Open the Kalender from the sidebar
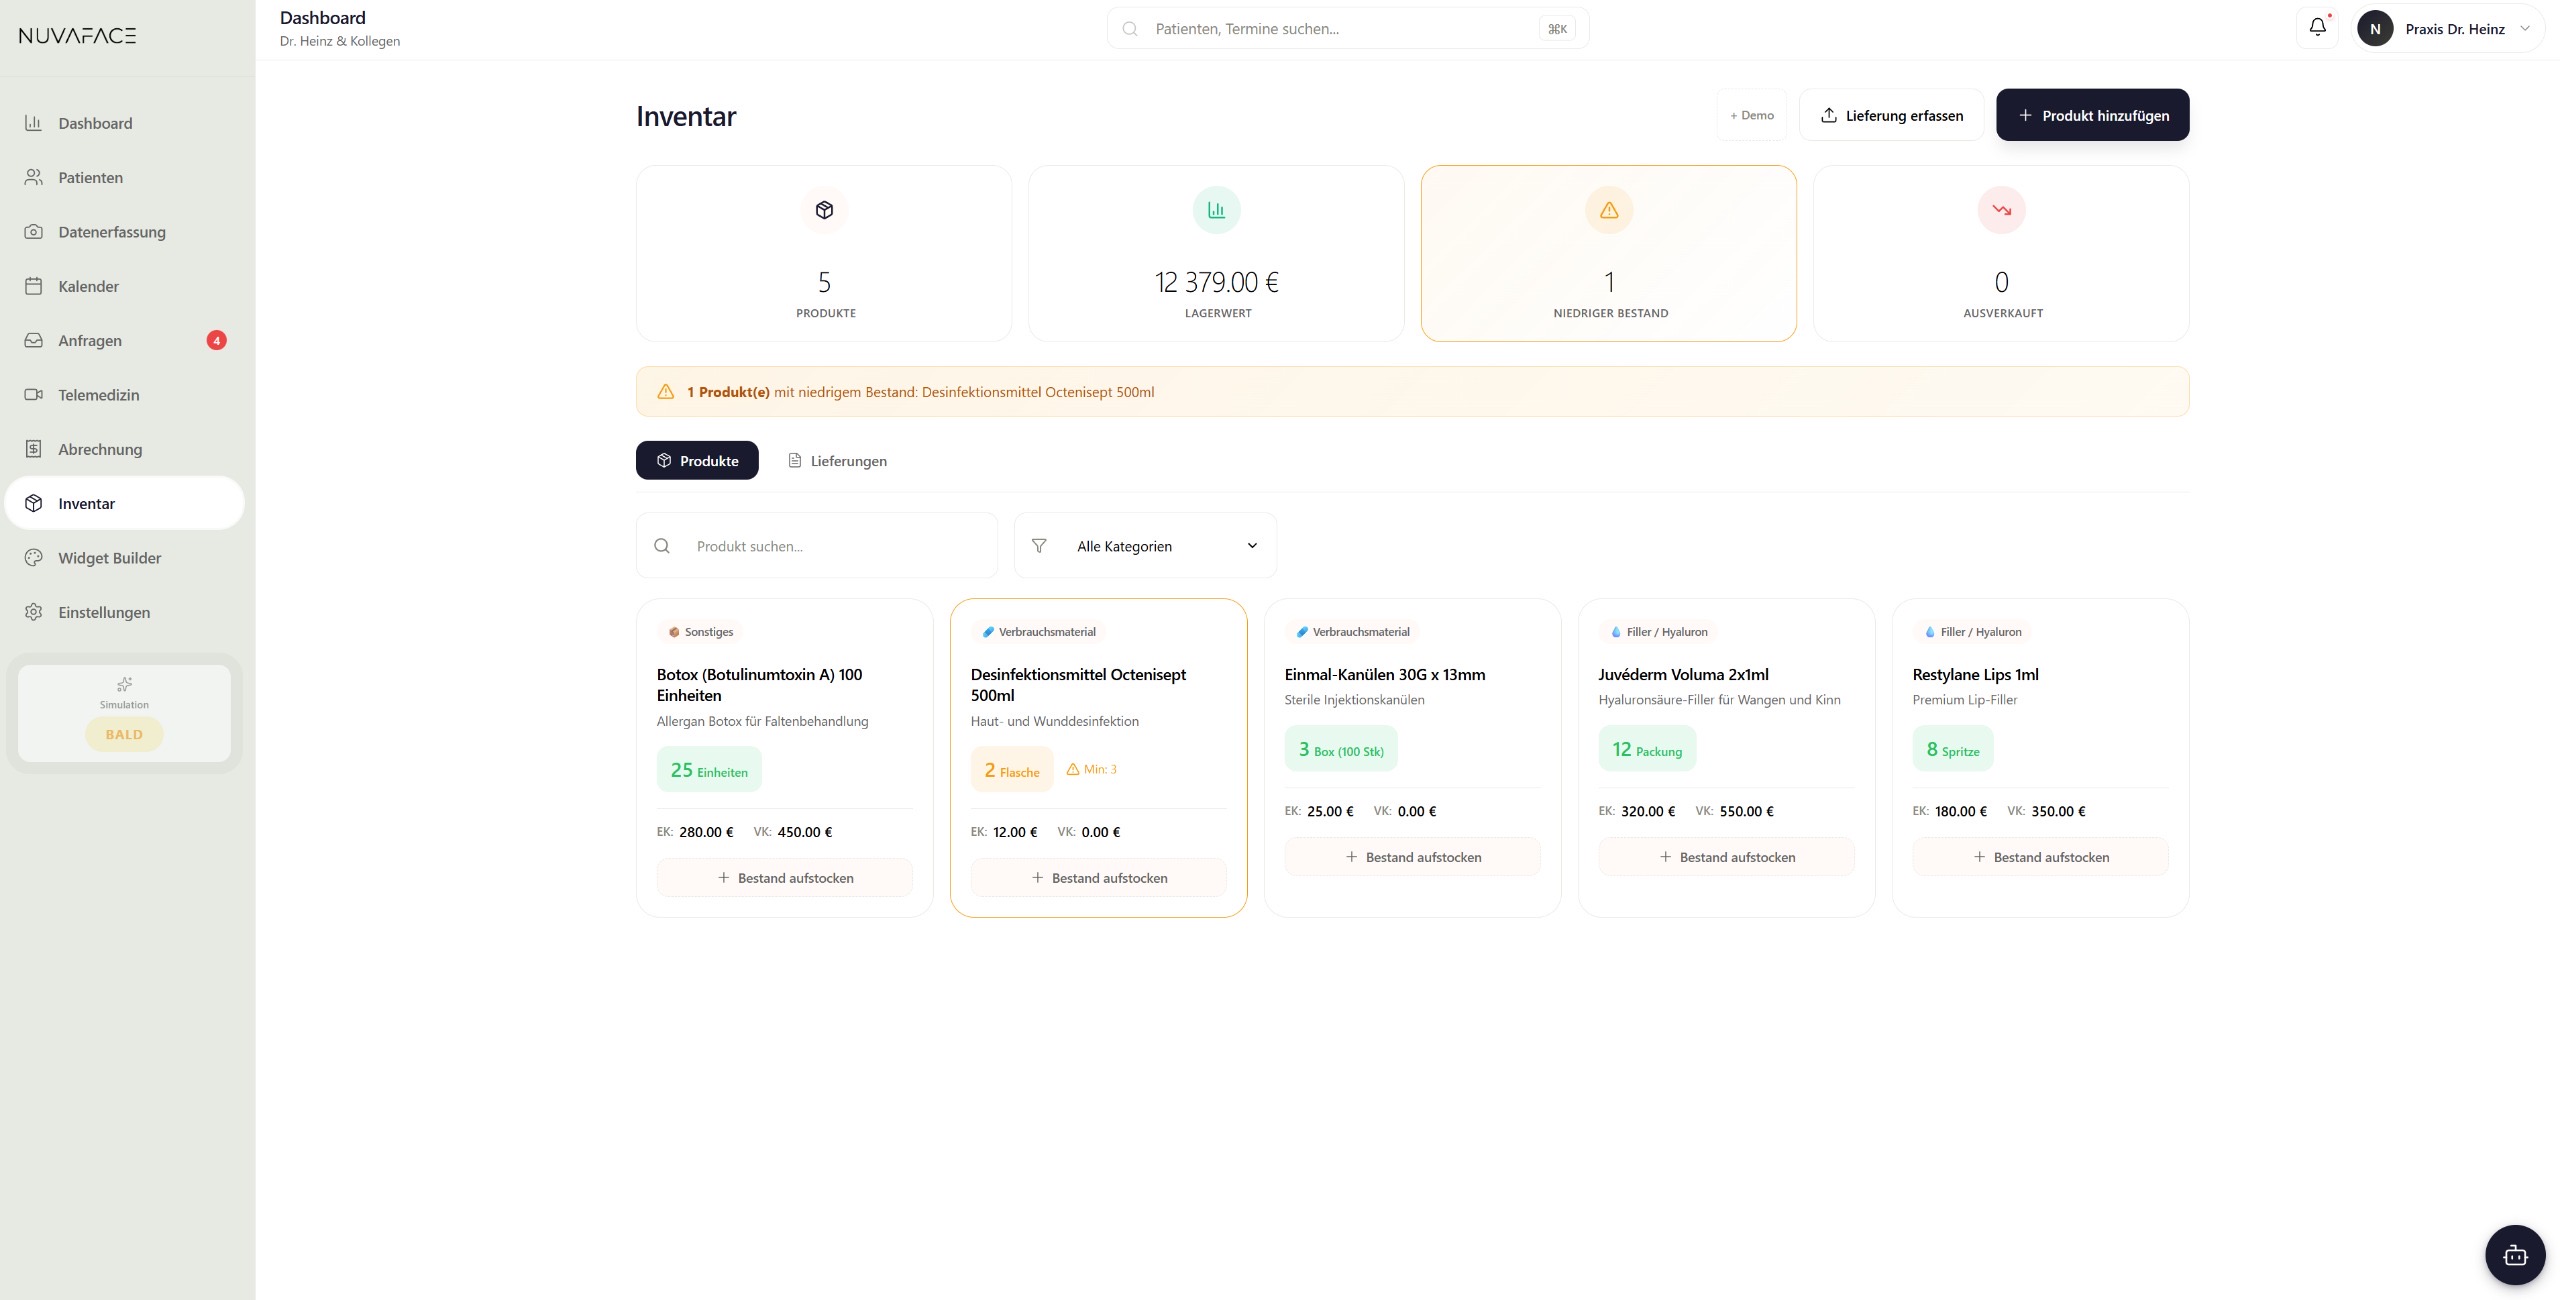This screenshot has width=2560, height=1300. (x=88, y=286)
